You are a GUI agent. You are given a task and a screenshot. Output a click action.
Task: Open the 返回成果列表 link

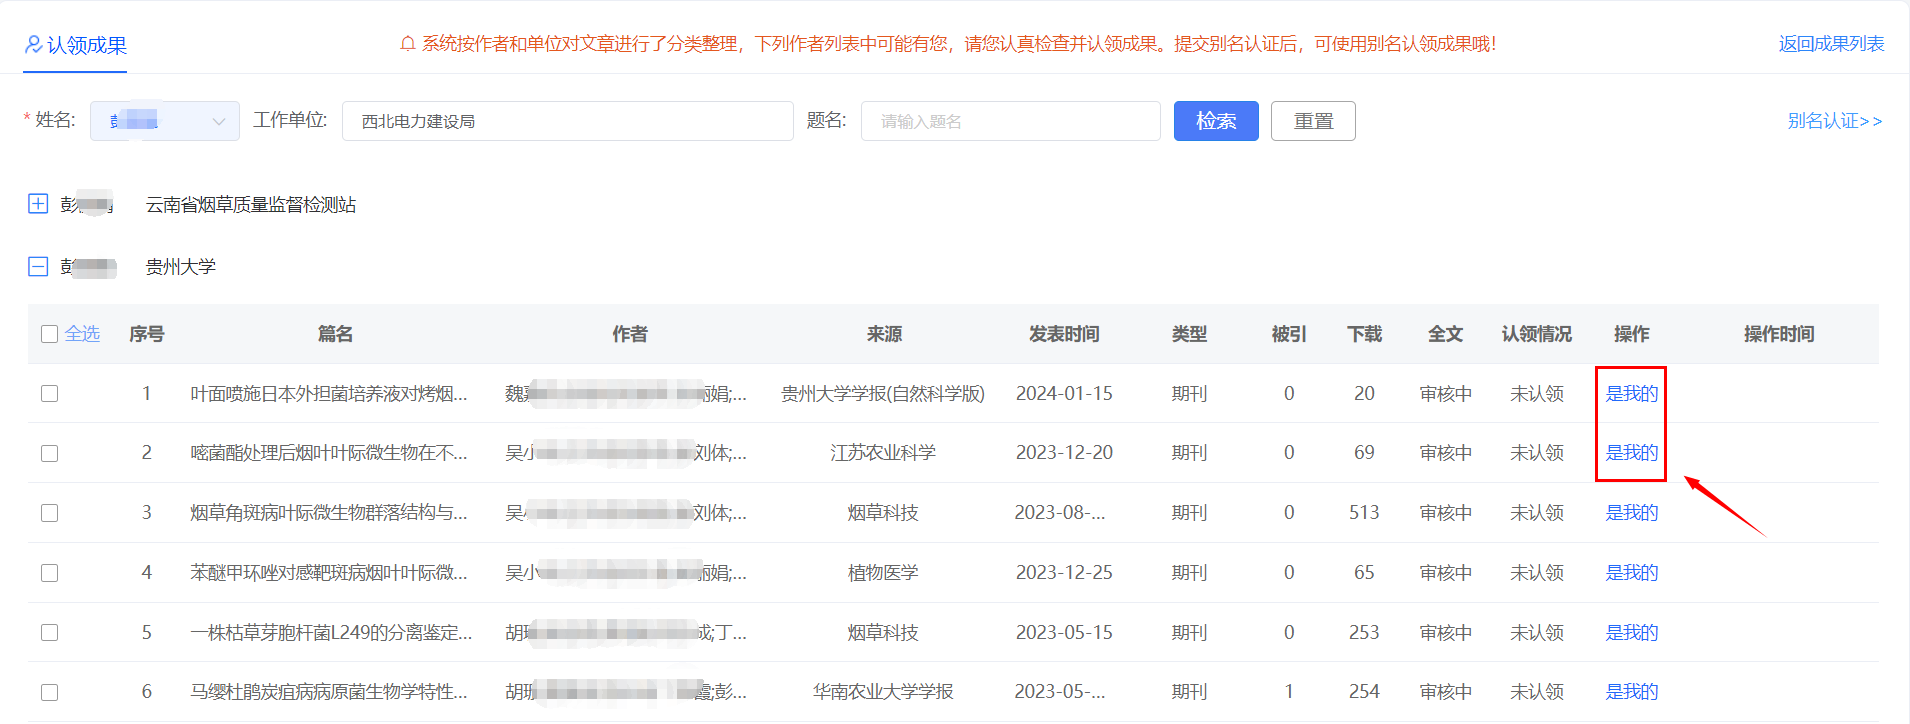[x=1830, y=44]
